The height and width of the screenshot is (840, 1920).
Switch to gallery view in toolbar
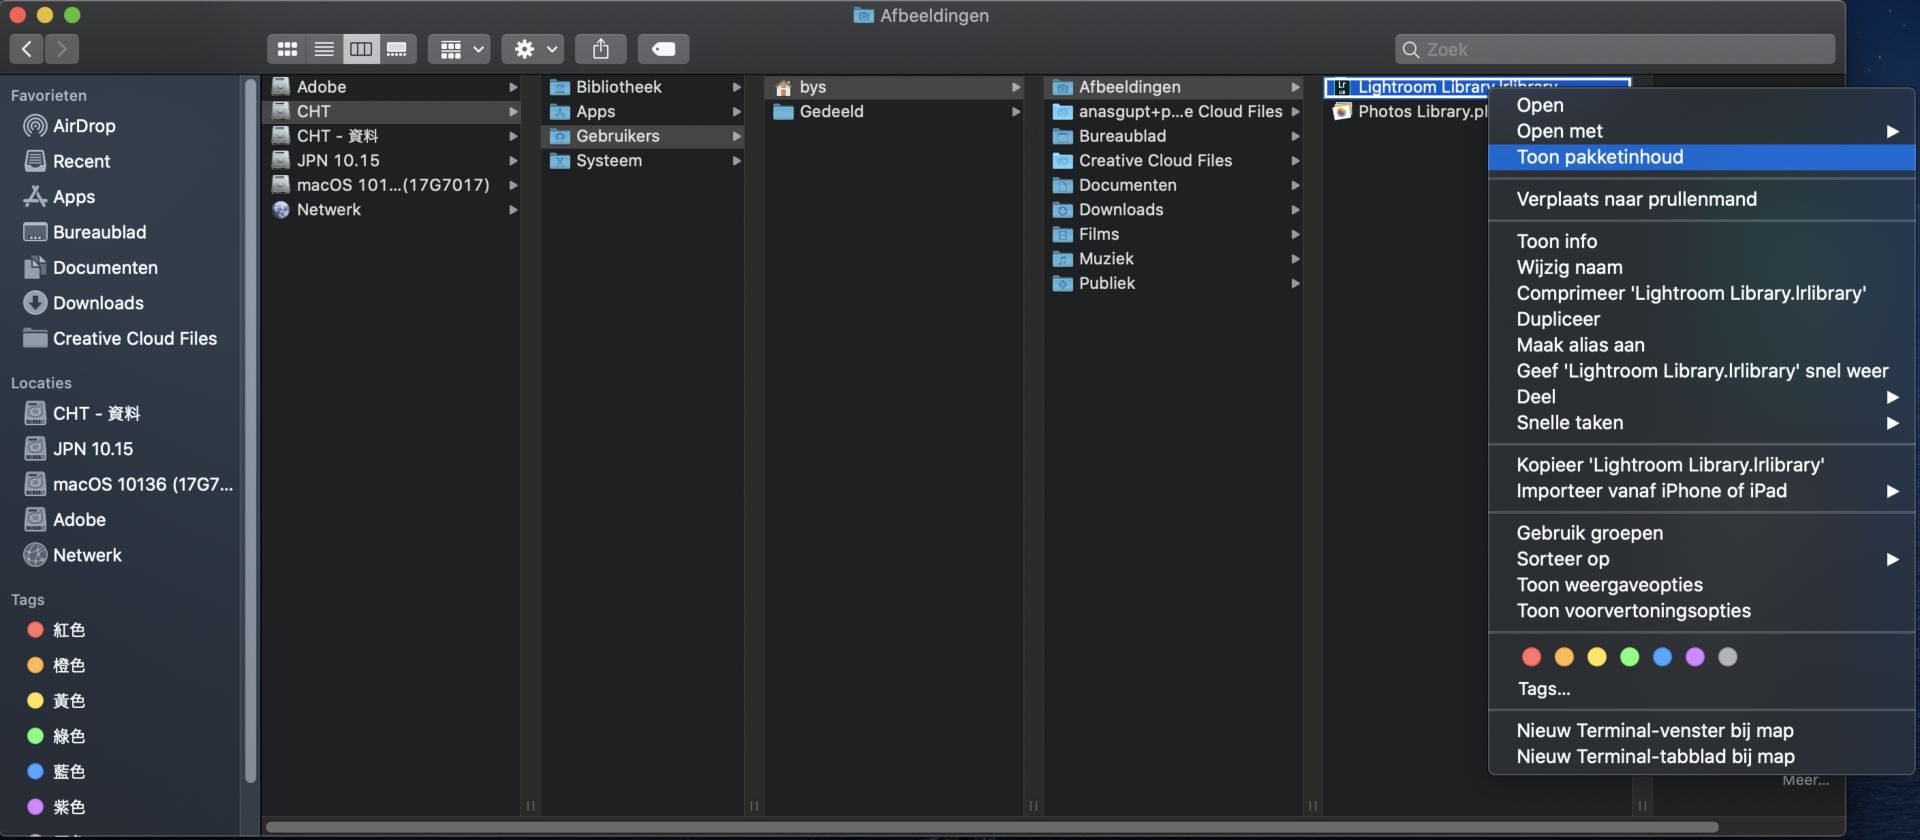pos(397,48)
